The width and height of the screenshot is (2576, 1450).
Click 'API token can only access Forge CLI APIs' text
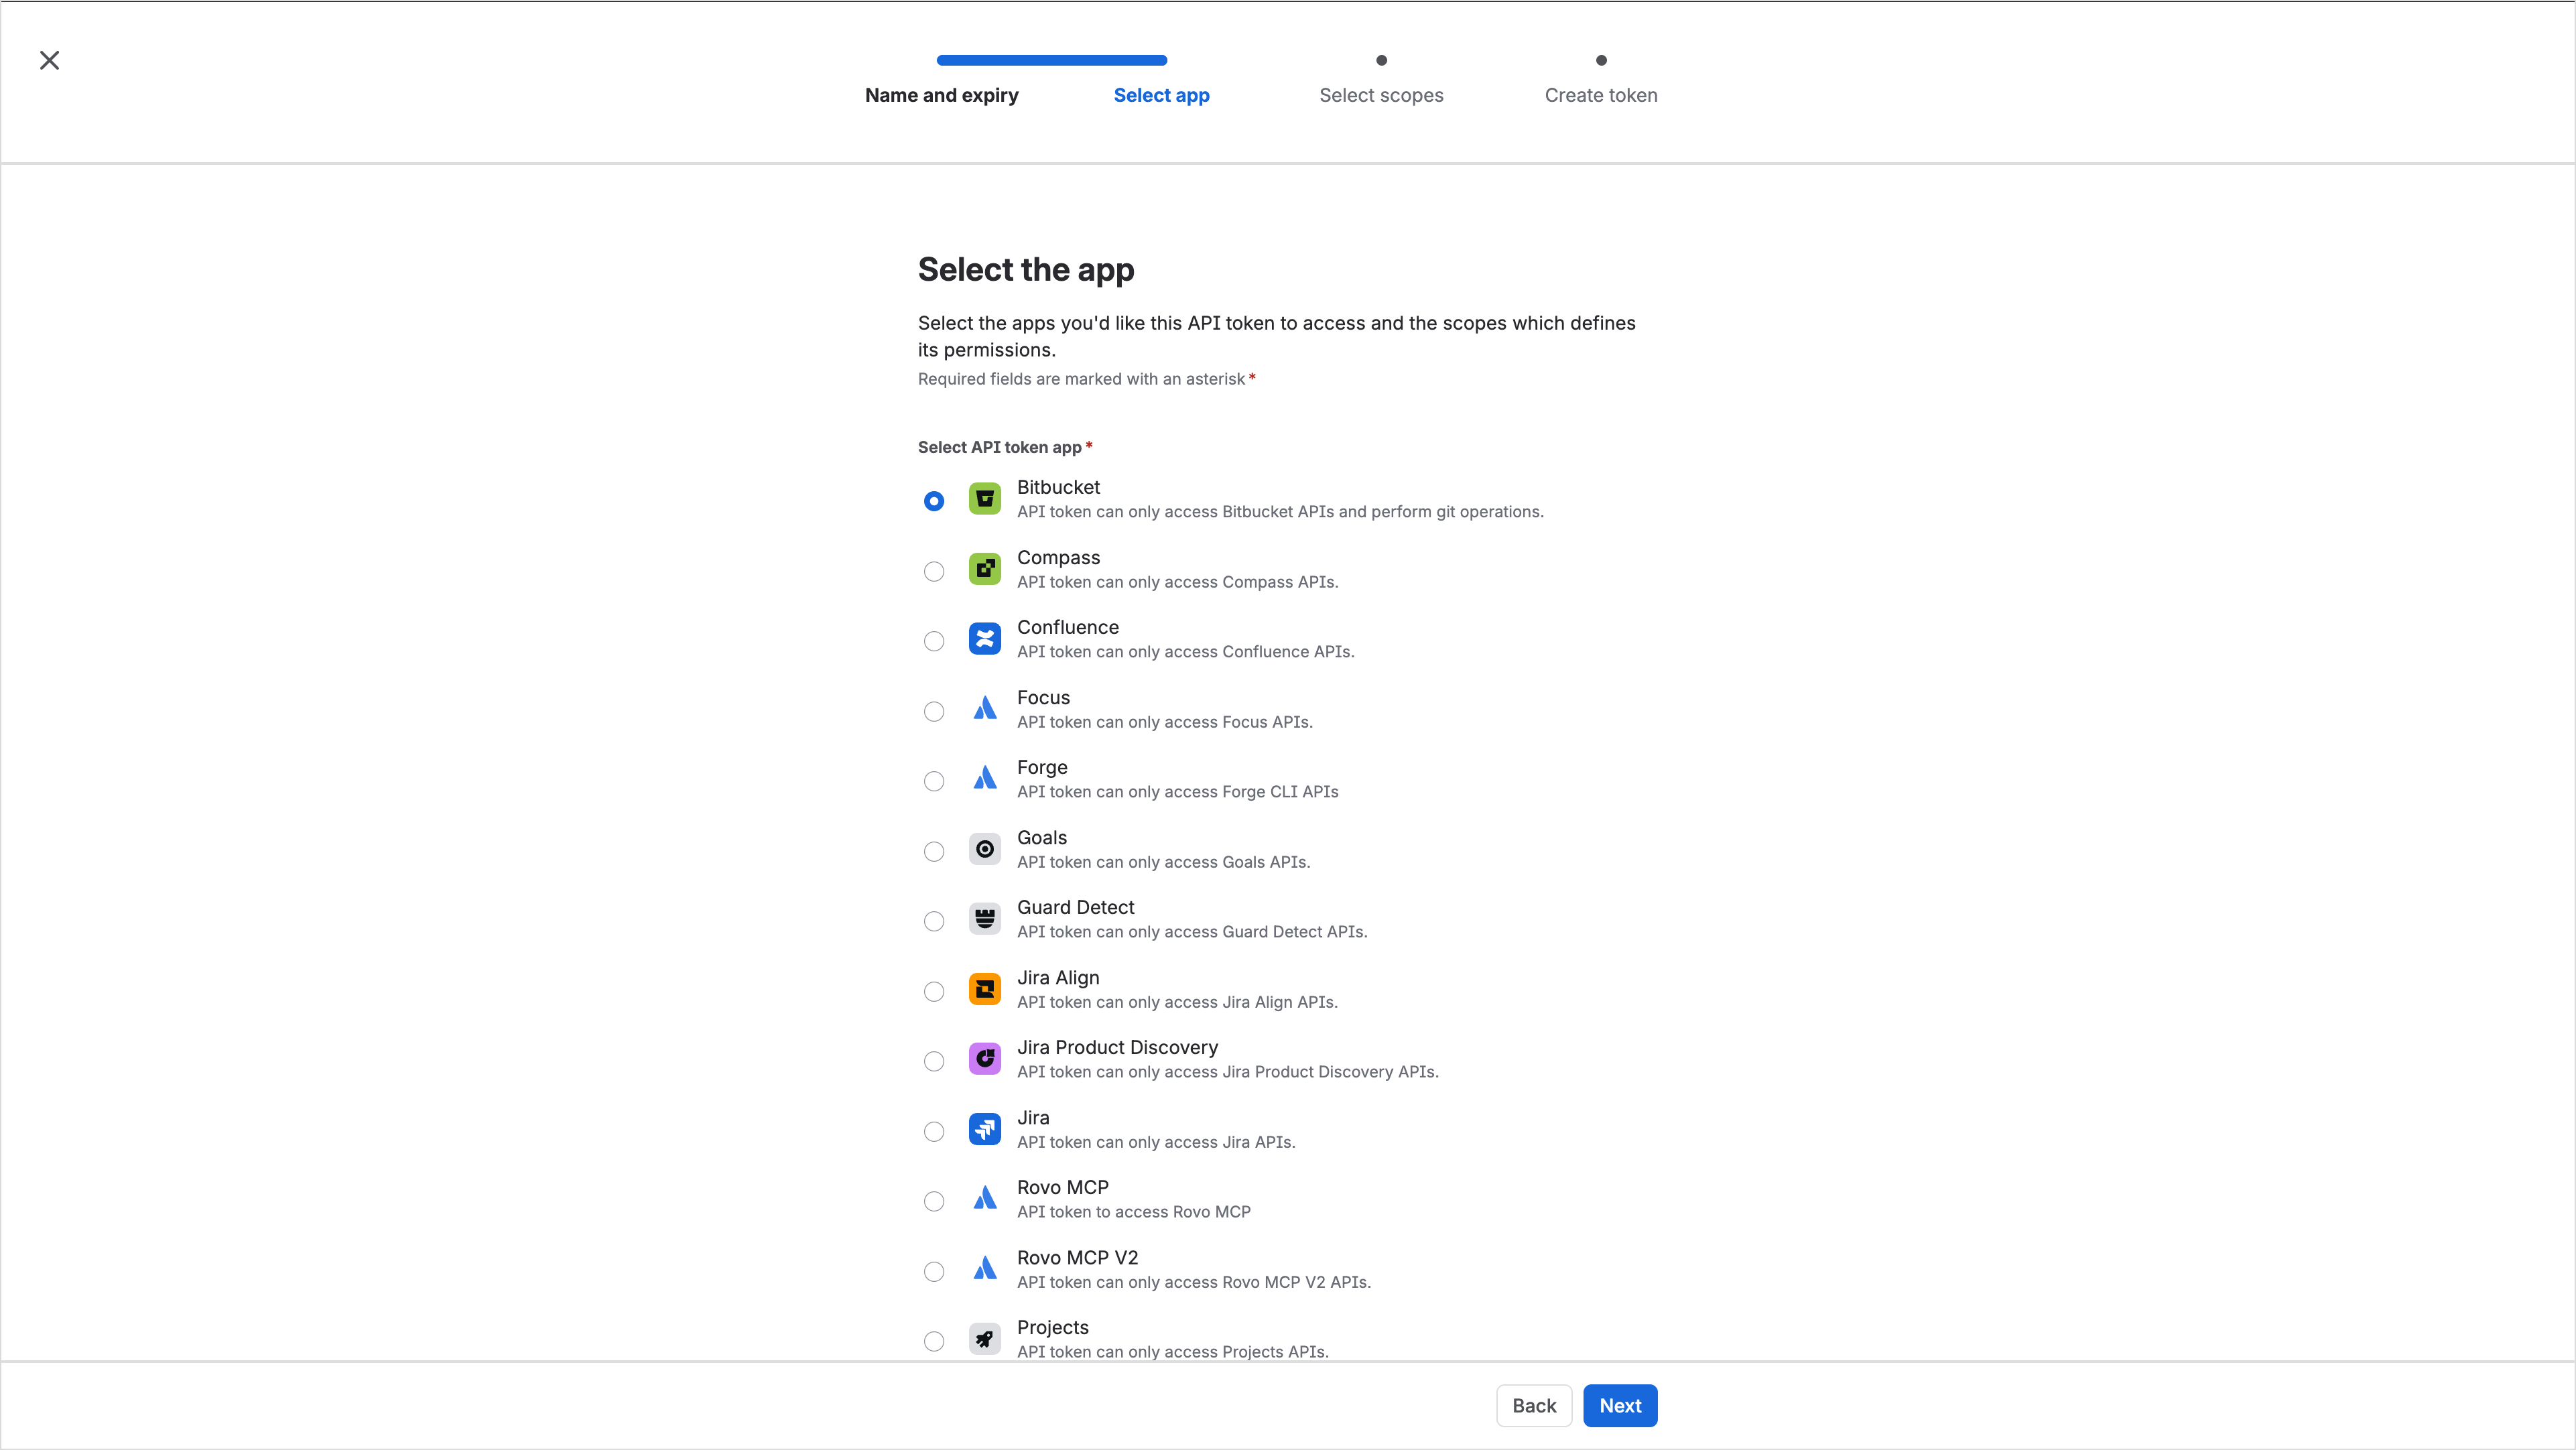(1178, 792)
